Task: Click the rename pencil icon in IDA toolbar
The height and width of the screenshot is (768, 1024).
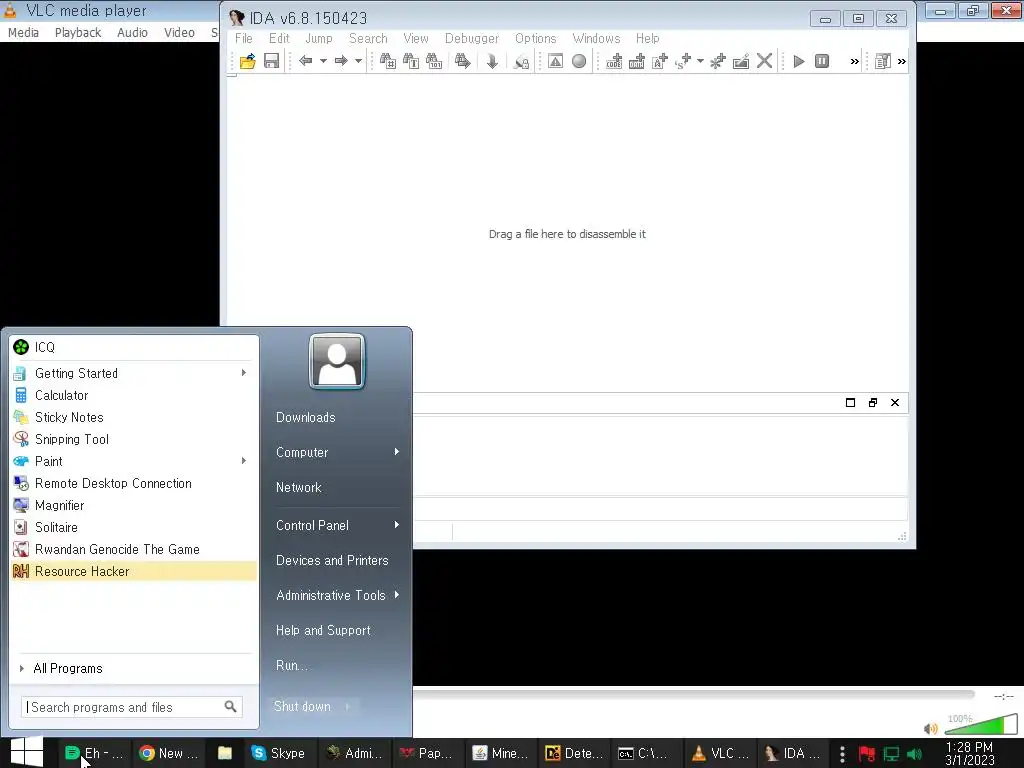Action: [x=741, y=61]
